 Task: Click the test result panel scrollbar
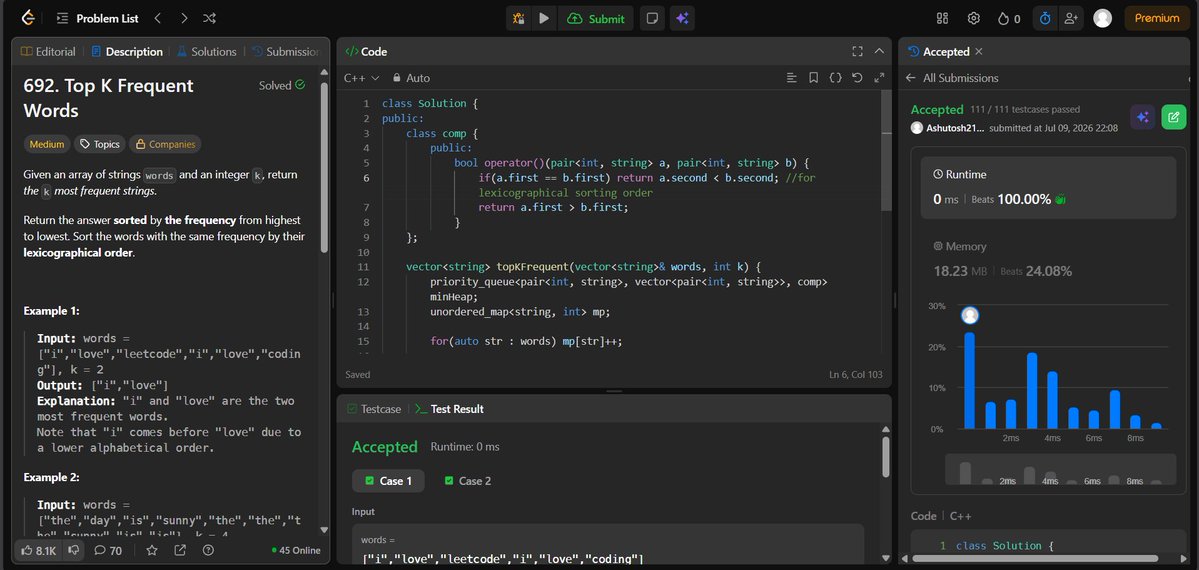pos(885,457)
